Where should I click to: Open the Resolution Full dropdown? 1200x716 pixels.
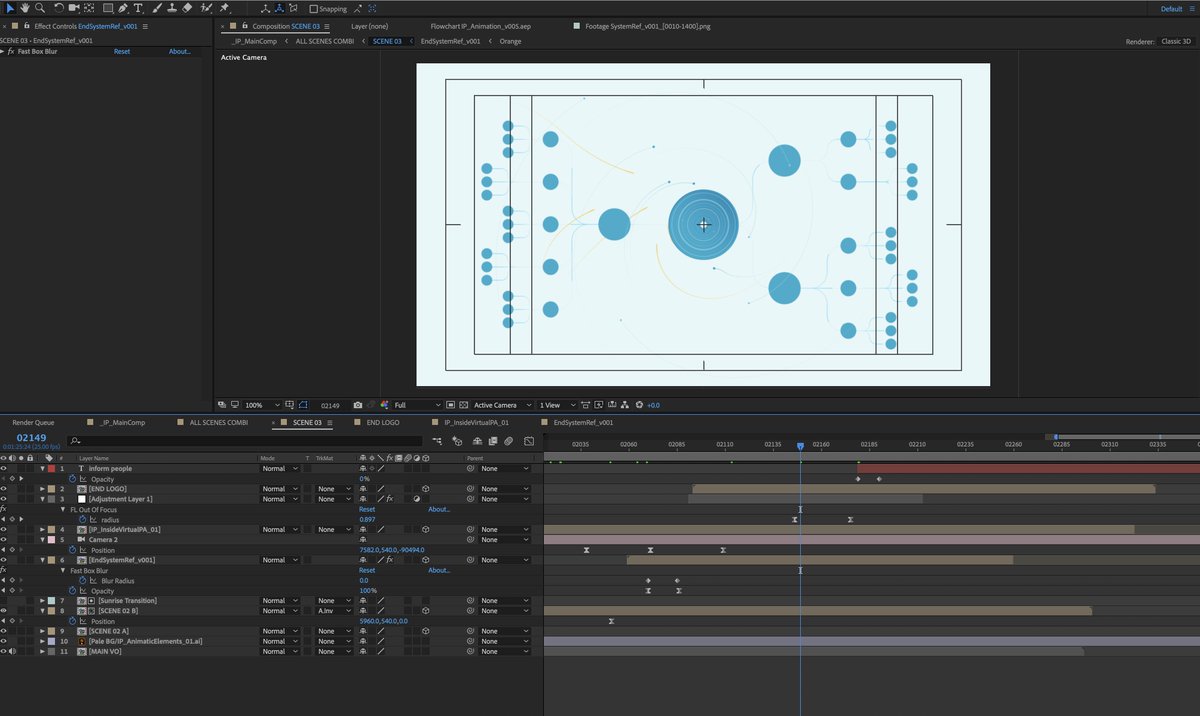tap(417, 405)
